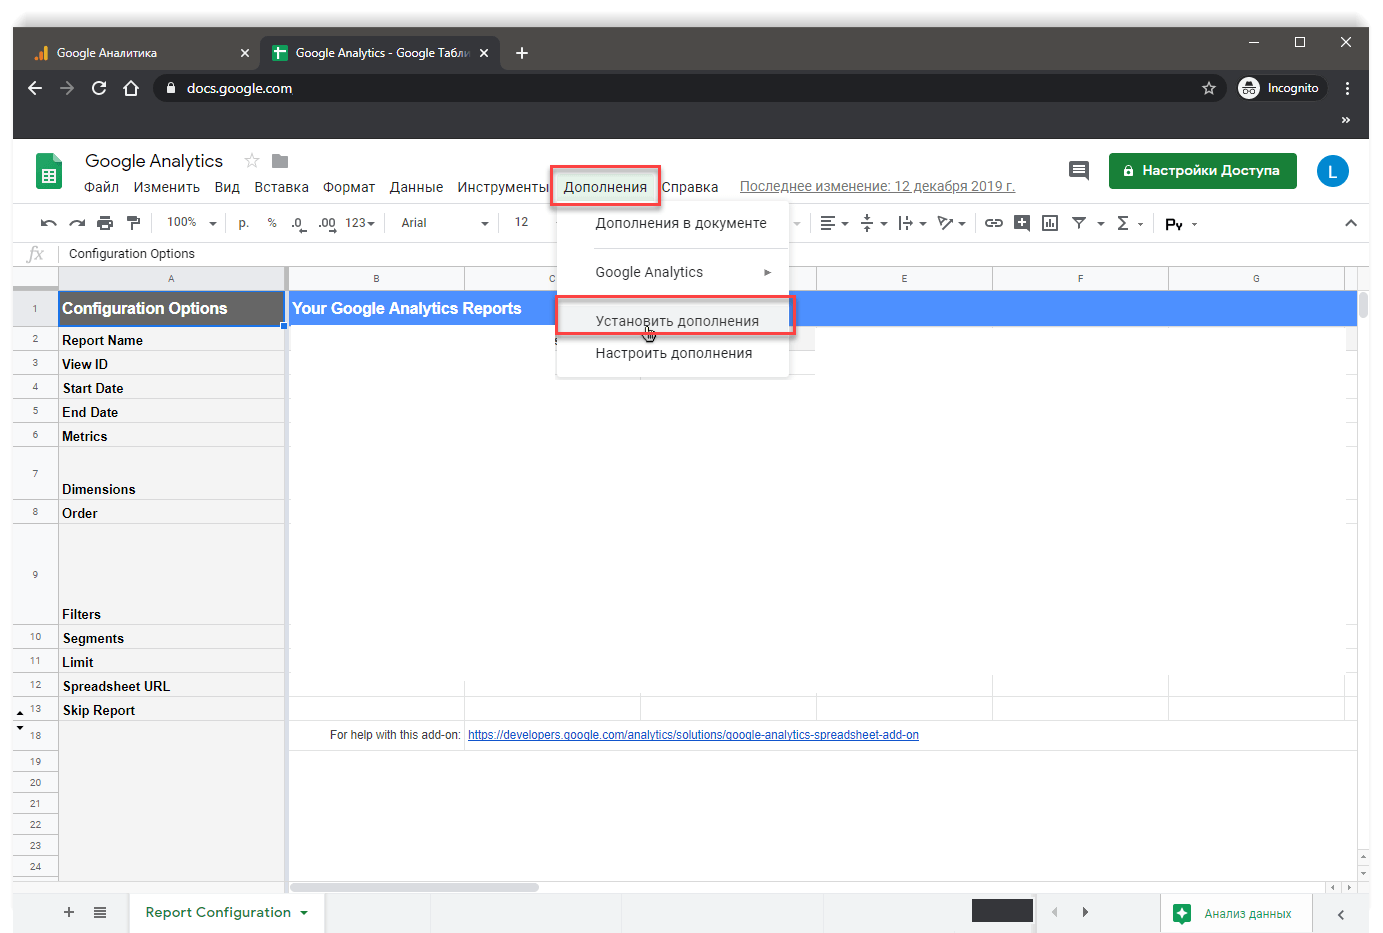This screenshot has height=933, width=1383.
Task: Open the 'Данные' menu
Action: [416, 187]
